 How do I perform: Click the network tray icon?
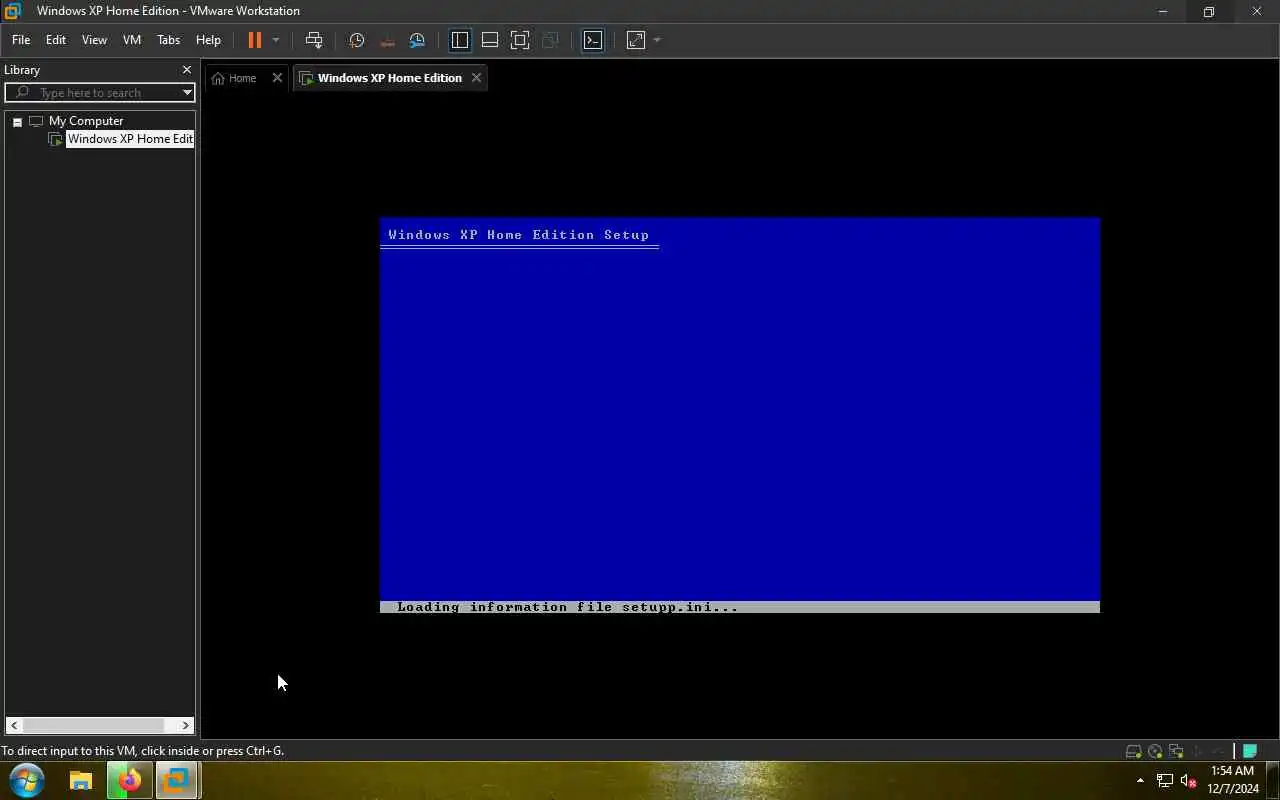point(1165,780)
